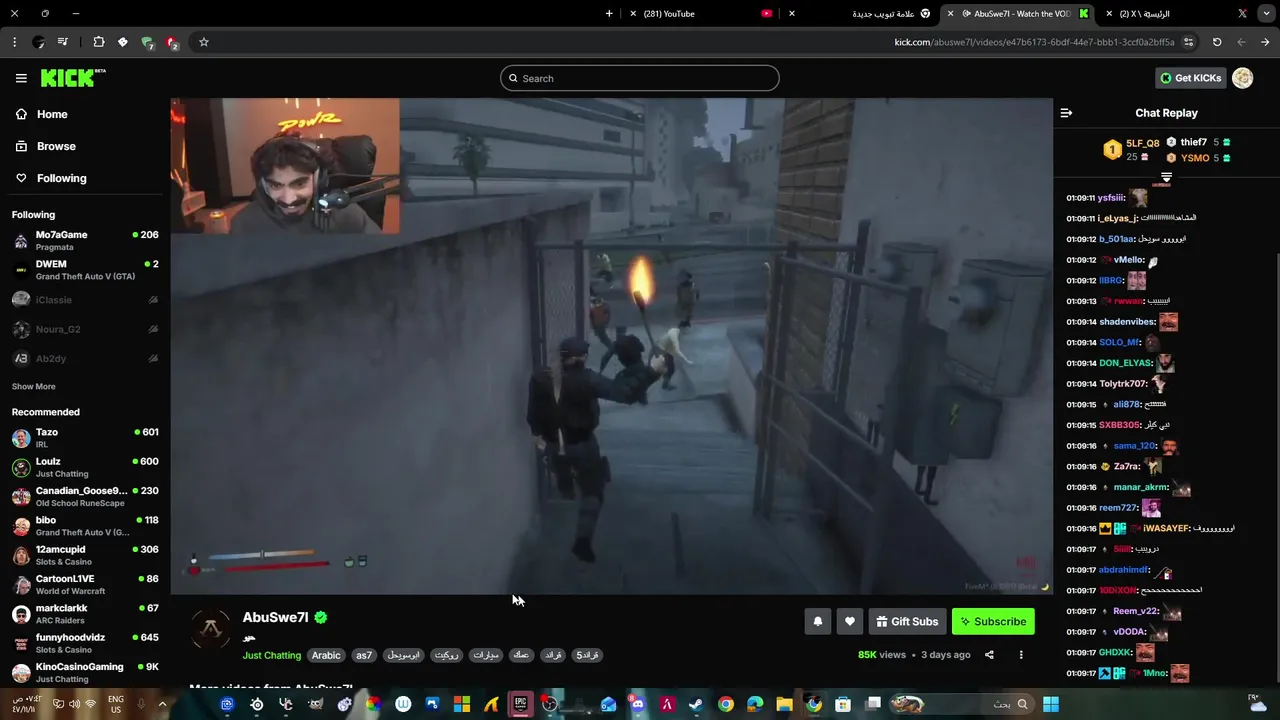The width and height of the screenshot is (1280, 720).
Task: Reload the page
Action: (x=1217, y=42)
